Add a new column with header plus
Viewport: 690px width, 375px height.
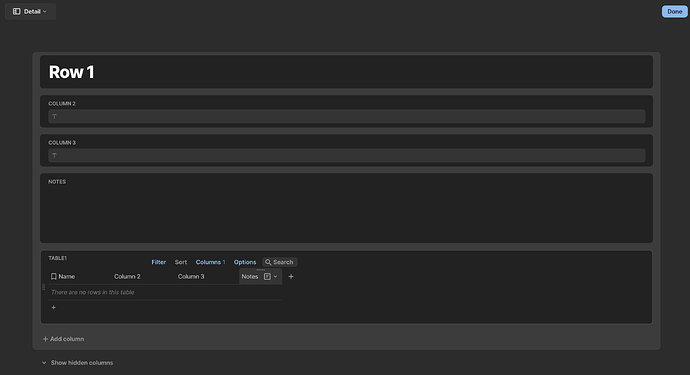click(x=291, y=276)
